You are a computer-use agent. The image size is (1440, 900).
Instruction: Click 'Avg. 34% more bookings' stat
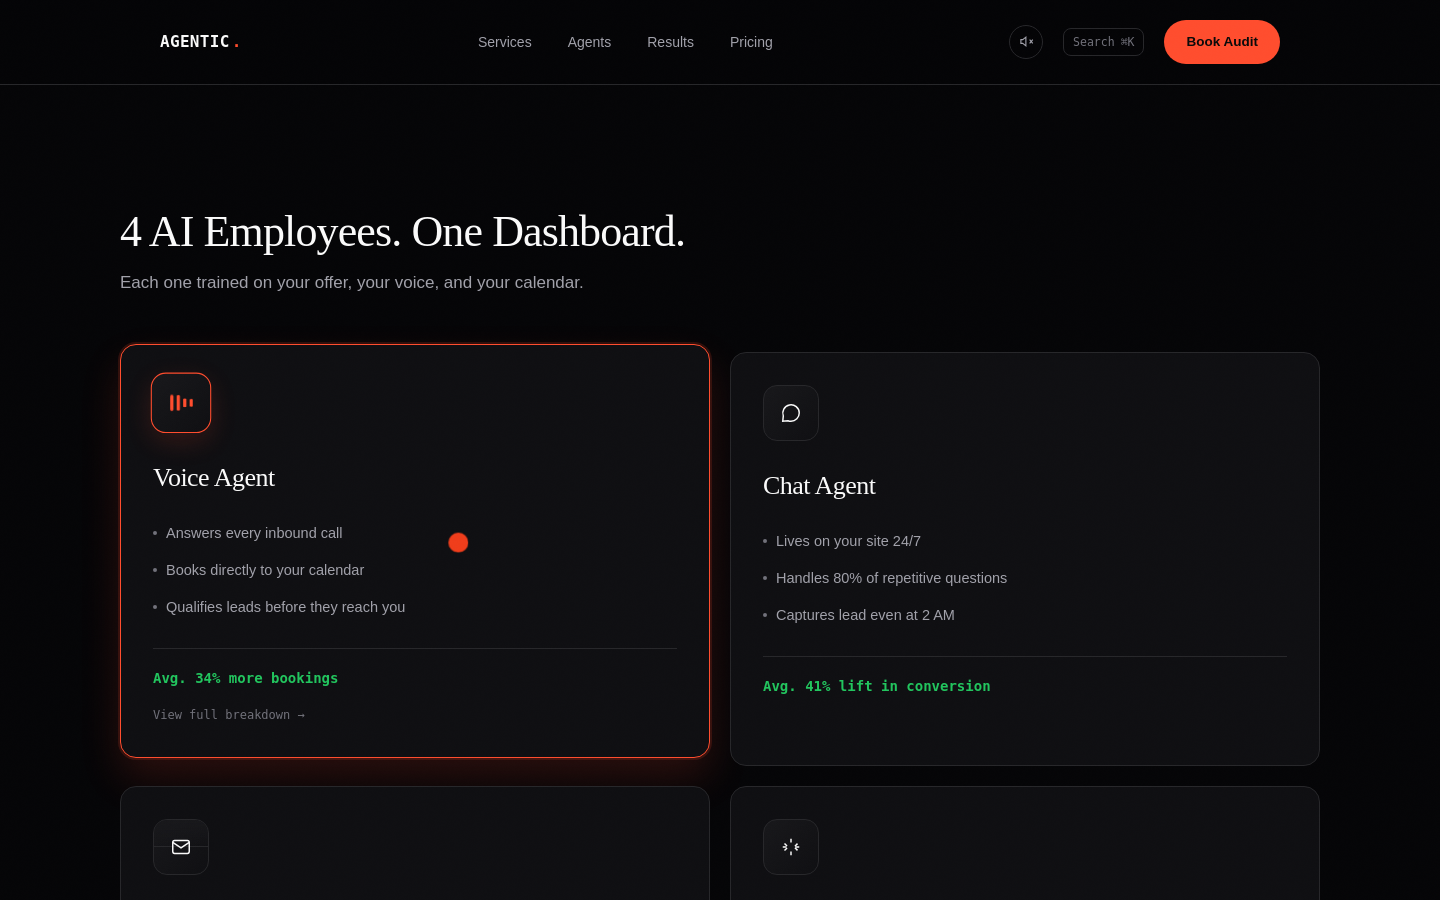tap(245, 678)
